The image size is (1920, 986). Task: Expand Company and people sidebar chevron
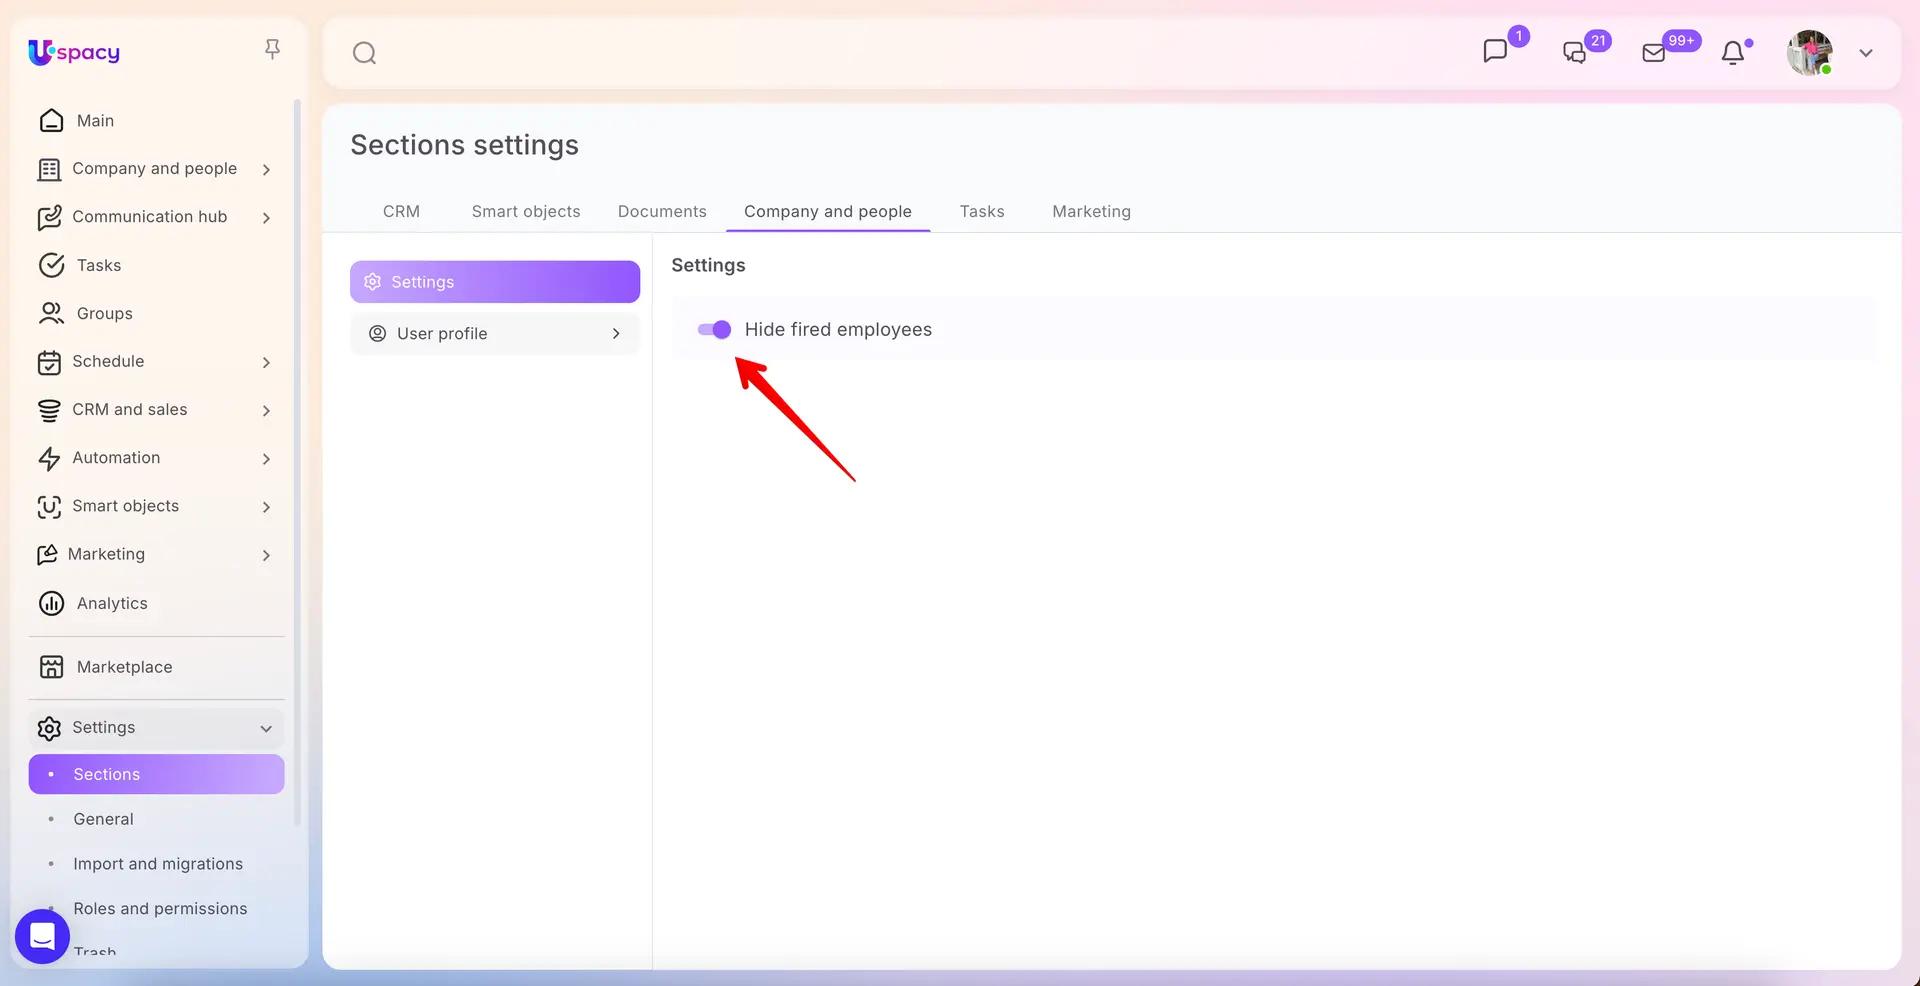[266, 170]
